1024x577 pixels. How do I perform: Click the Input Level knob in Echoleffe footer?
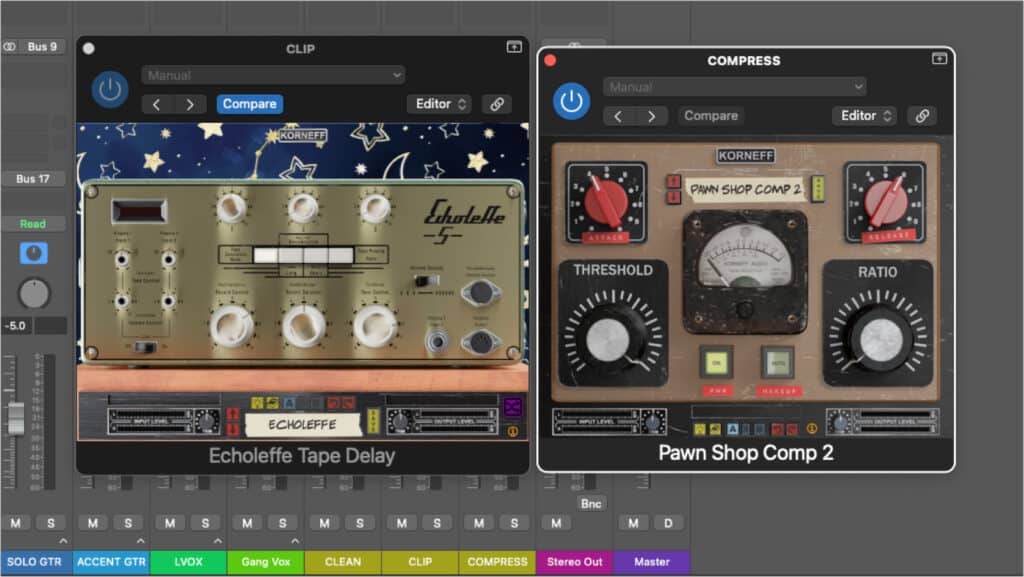208,422
